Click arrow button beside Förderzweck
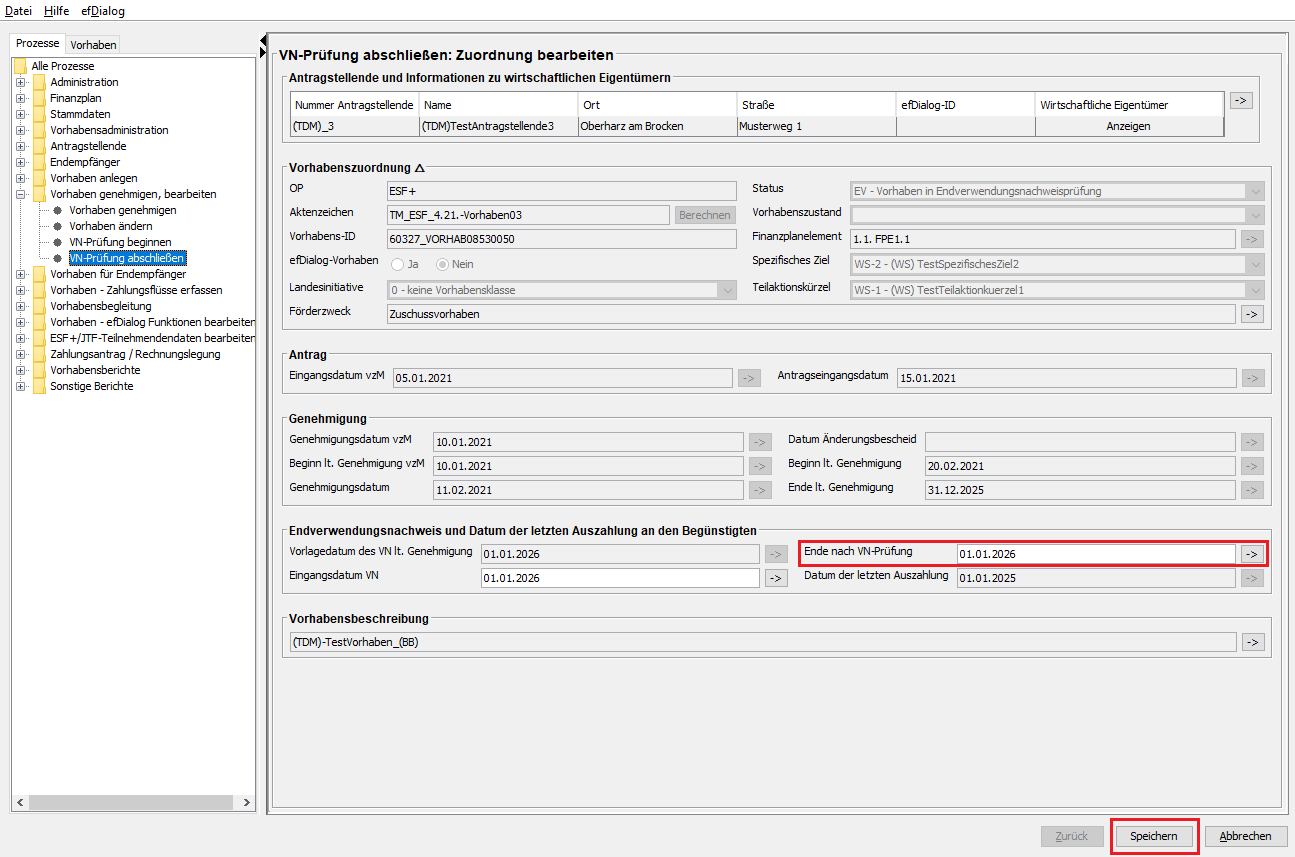This screenshot has width=1295, height=857. point(1252,314)
